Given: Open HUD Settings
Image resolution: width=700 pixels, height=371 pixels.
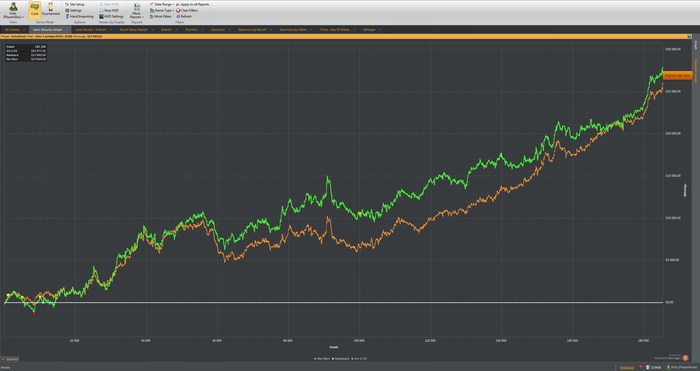Looking at the screenshot, I should point(112,17).
